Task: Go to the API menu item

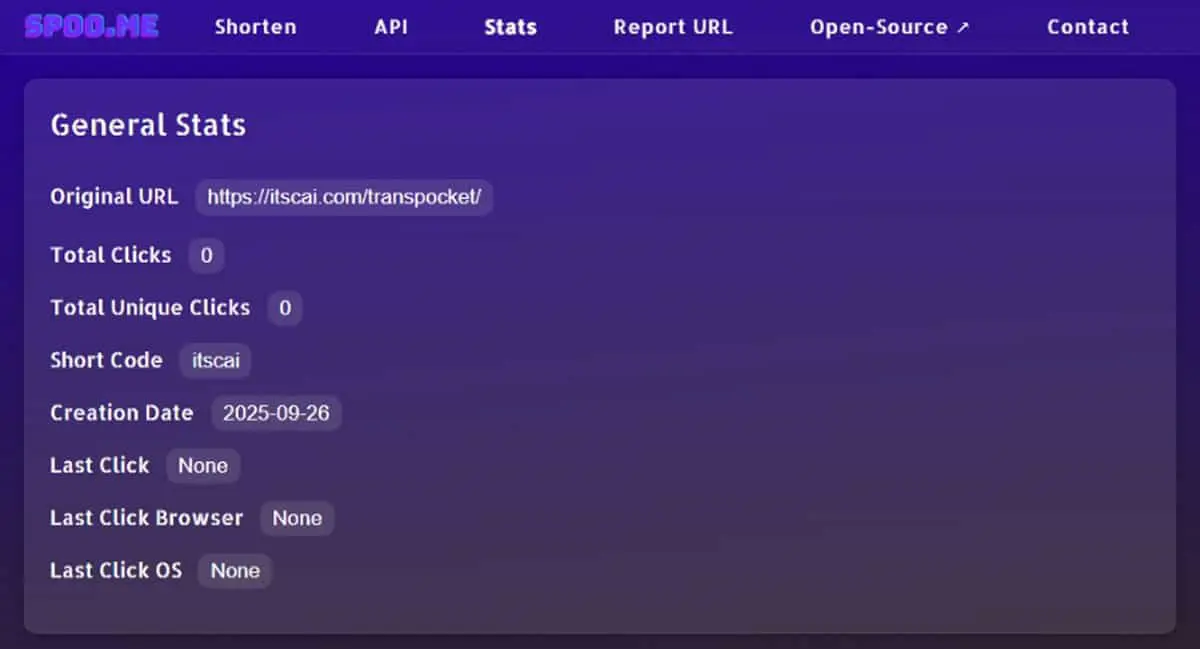Action: pos(391,27)
